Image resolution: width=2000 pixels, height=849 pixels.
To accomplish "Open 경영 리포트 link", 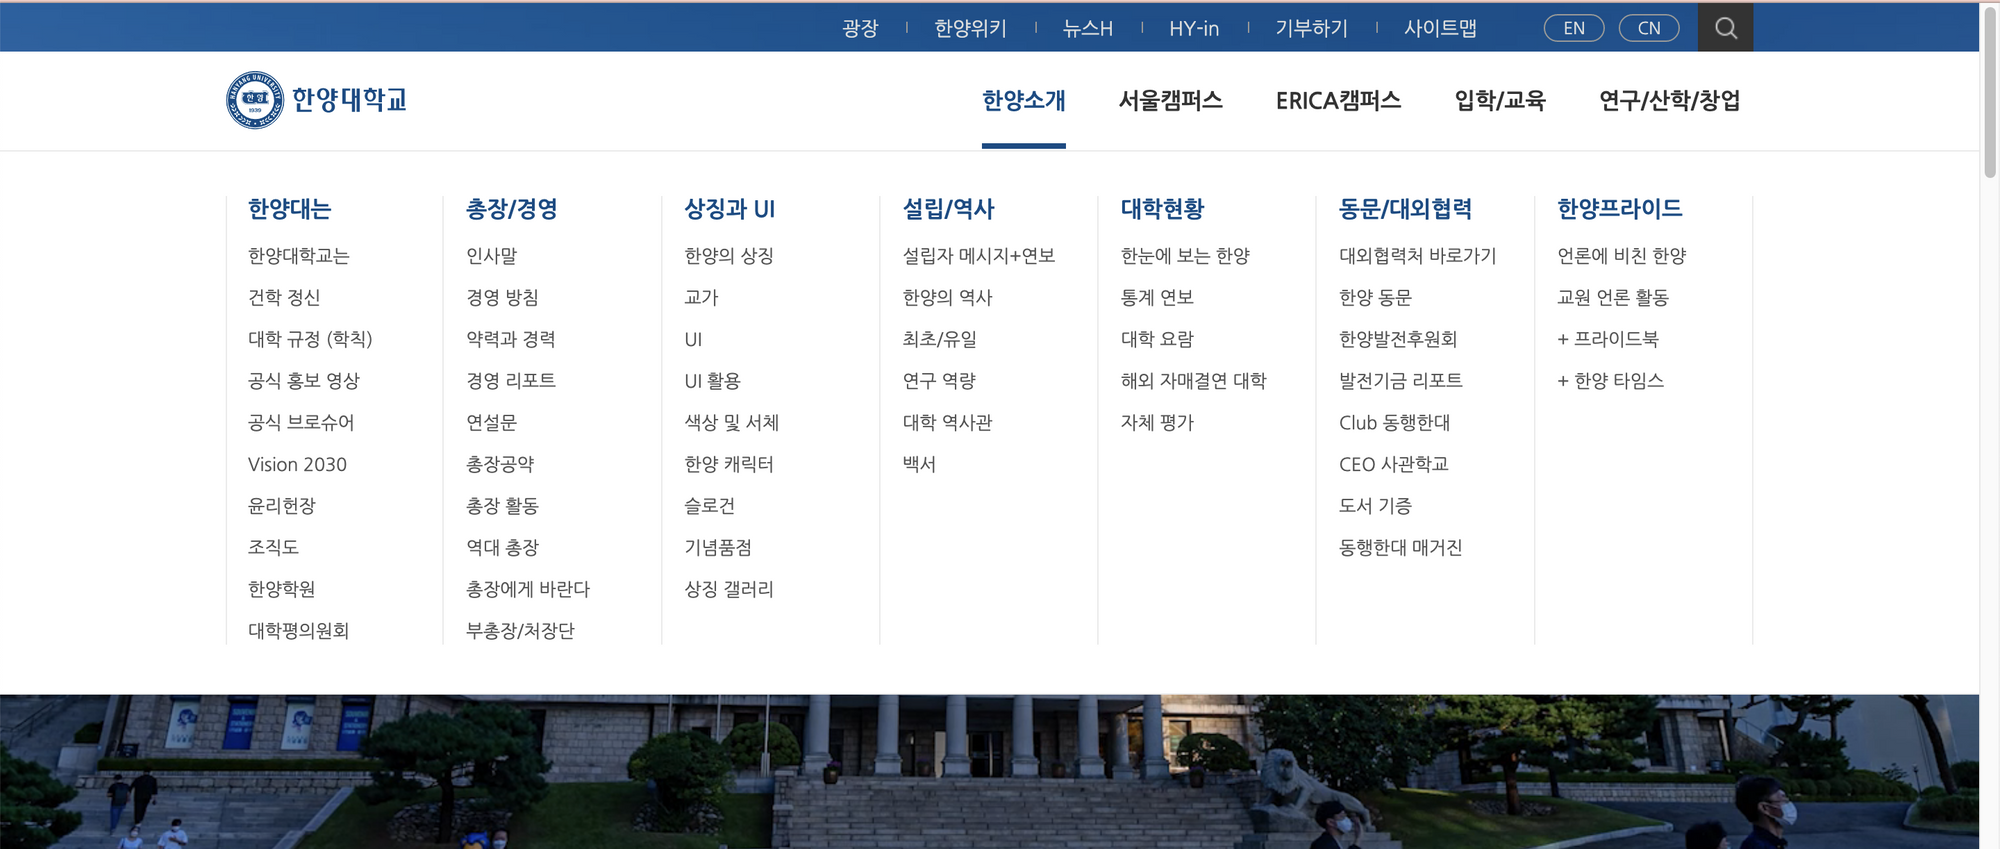I will (x=511, y=381).
